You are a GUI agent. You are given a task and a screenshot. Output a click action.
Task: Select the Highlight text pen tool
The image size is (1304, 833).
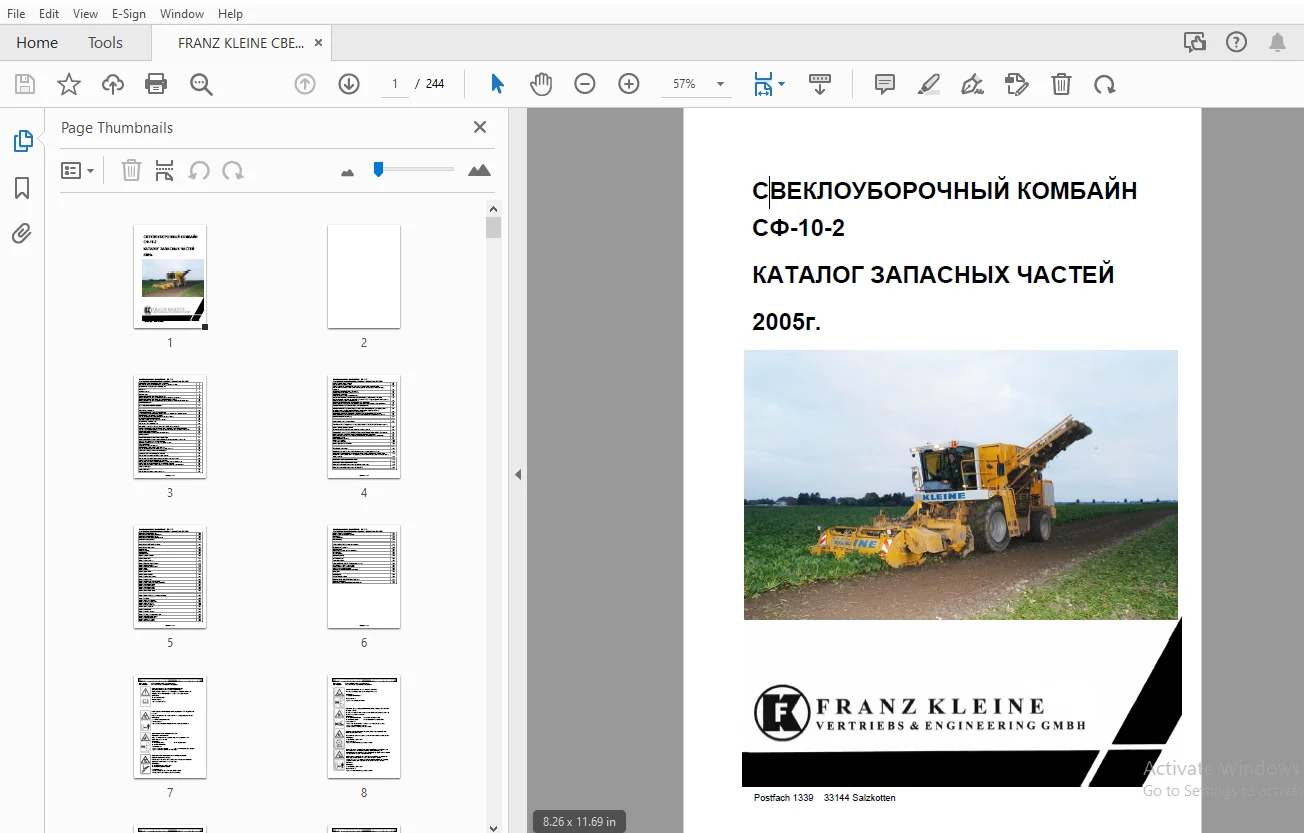pyautogui.click(x=929, y=84)
